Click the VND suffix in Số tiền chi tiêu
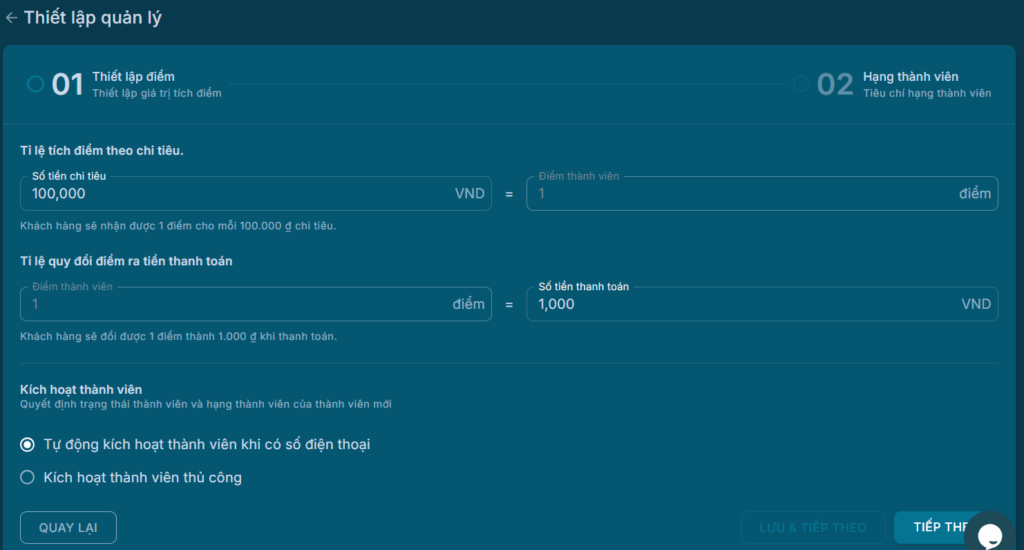This screenshot has height=550, width=1024. [x=469, y=194]
